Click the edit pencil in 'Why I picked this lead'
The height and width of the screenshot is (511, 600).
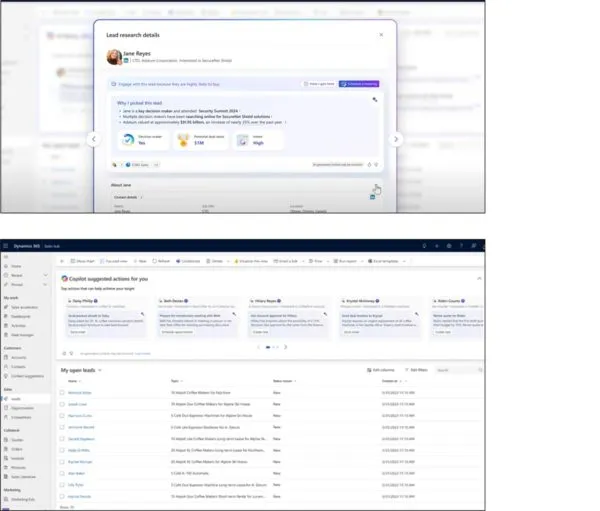pyautogui.click(x=375, y=100)
